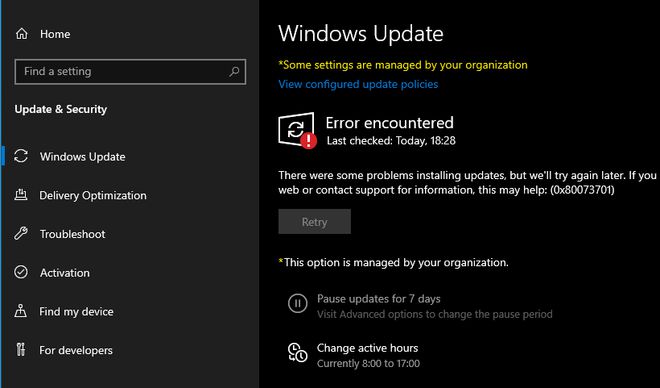
Task: Click the active hours clock icon
Action: point(298,352)
